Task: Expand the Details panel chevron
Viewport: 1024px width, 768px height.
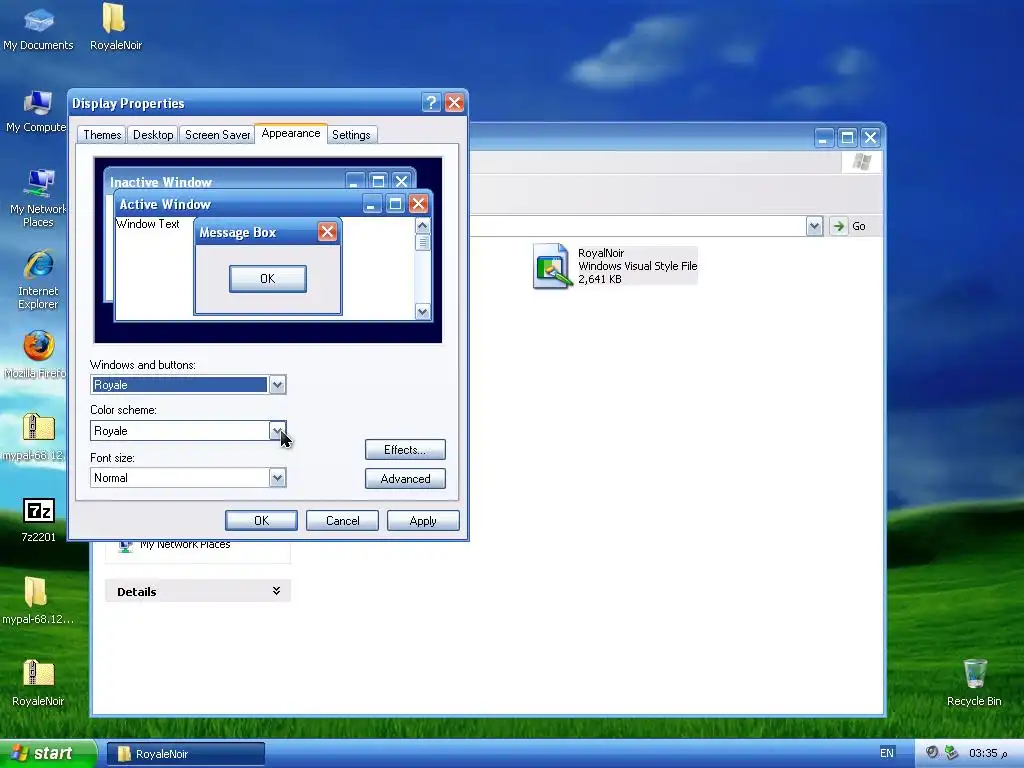Action: tap(276, 591)
